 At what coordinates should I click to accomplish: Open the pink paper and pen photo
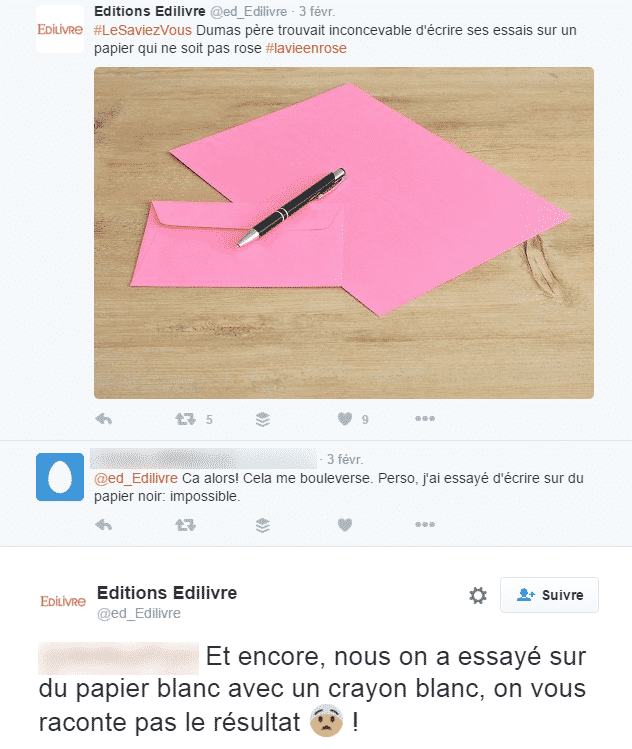click(344, 233)
